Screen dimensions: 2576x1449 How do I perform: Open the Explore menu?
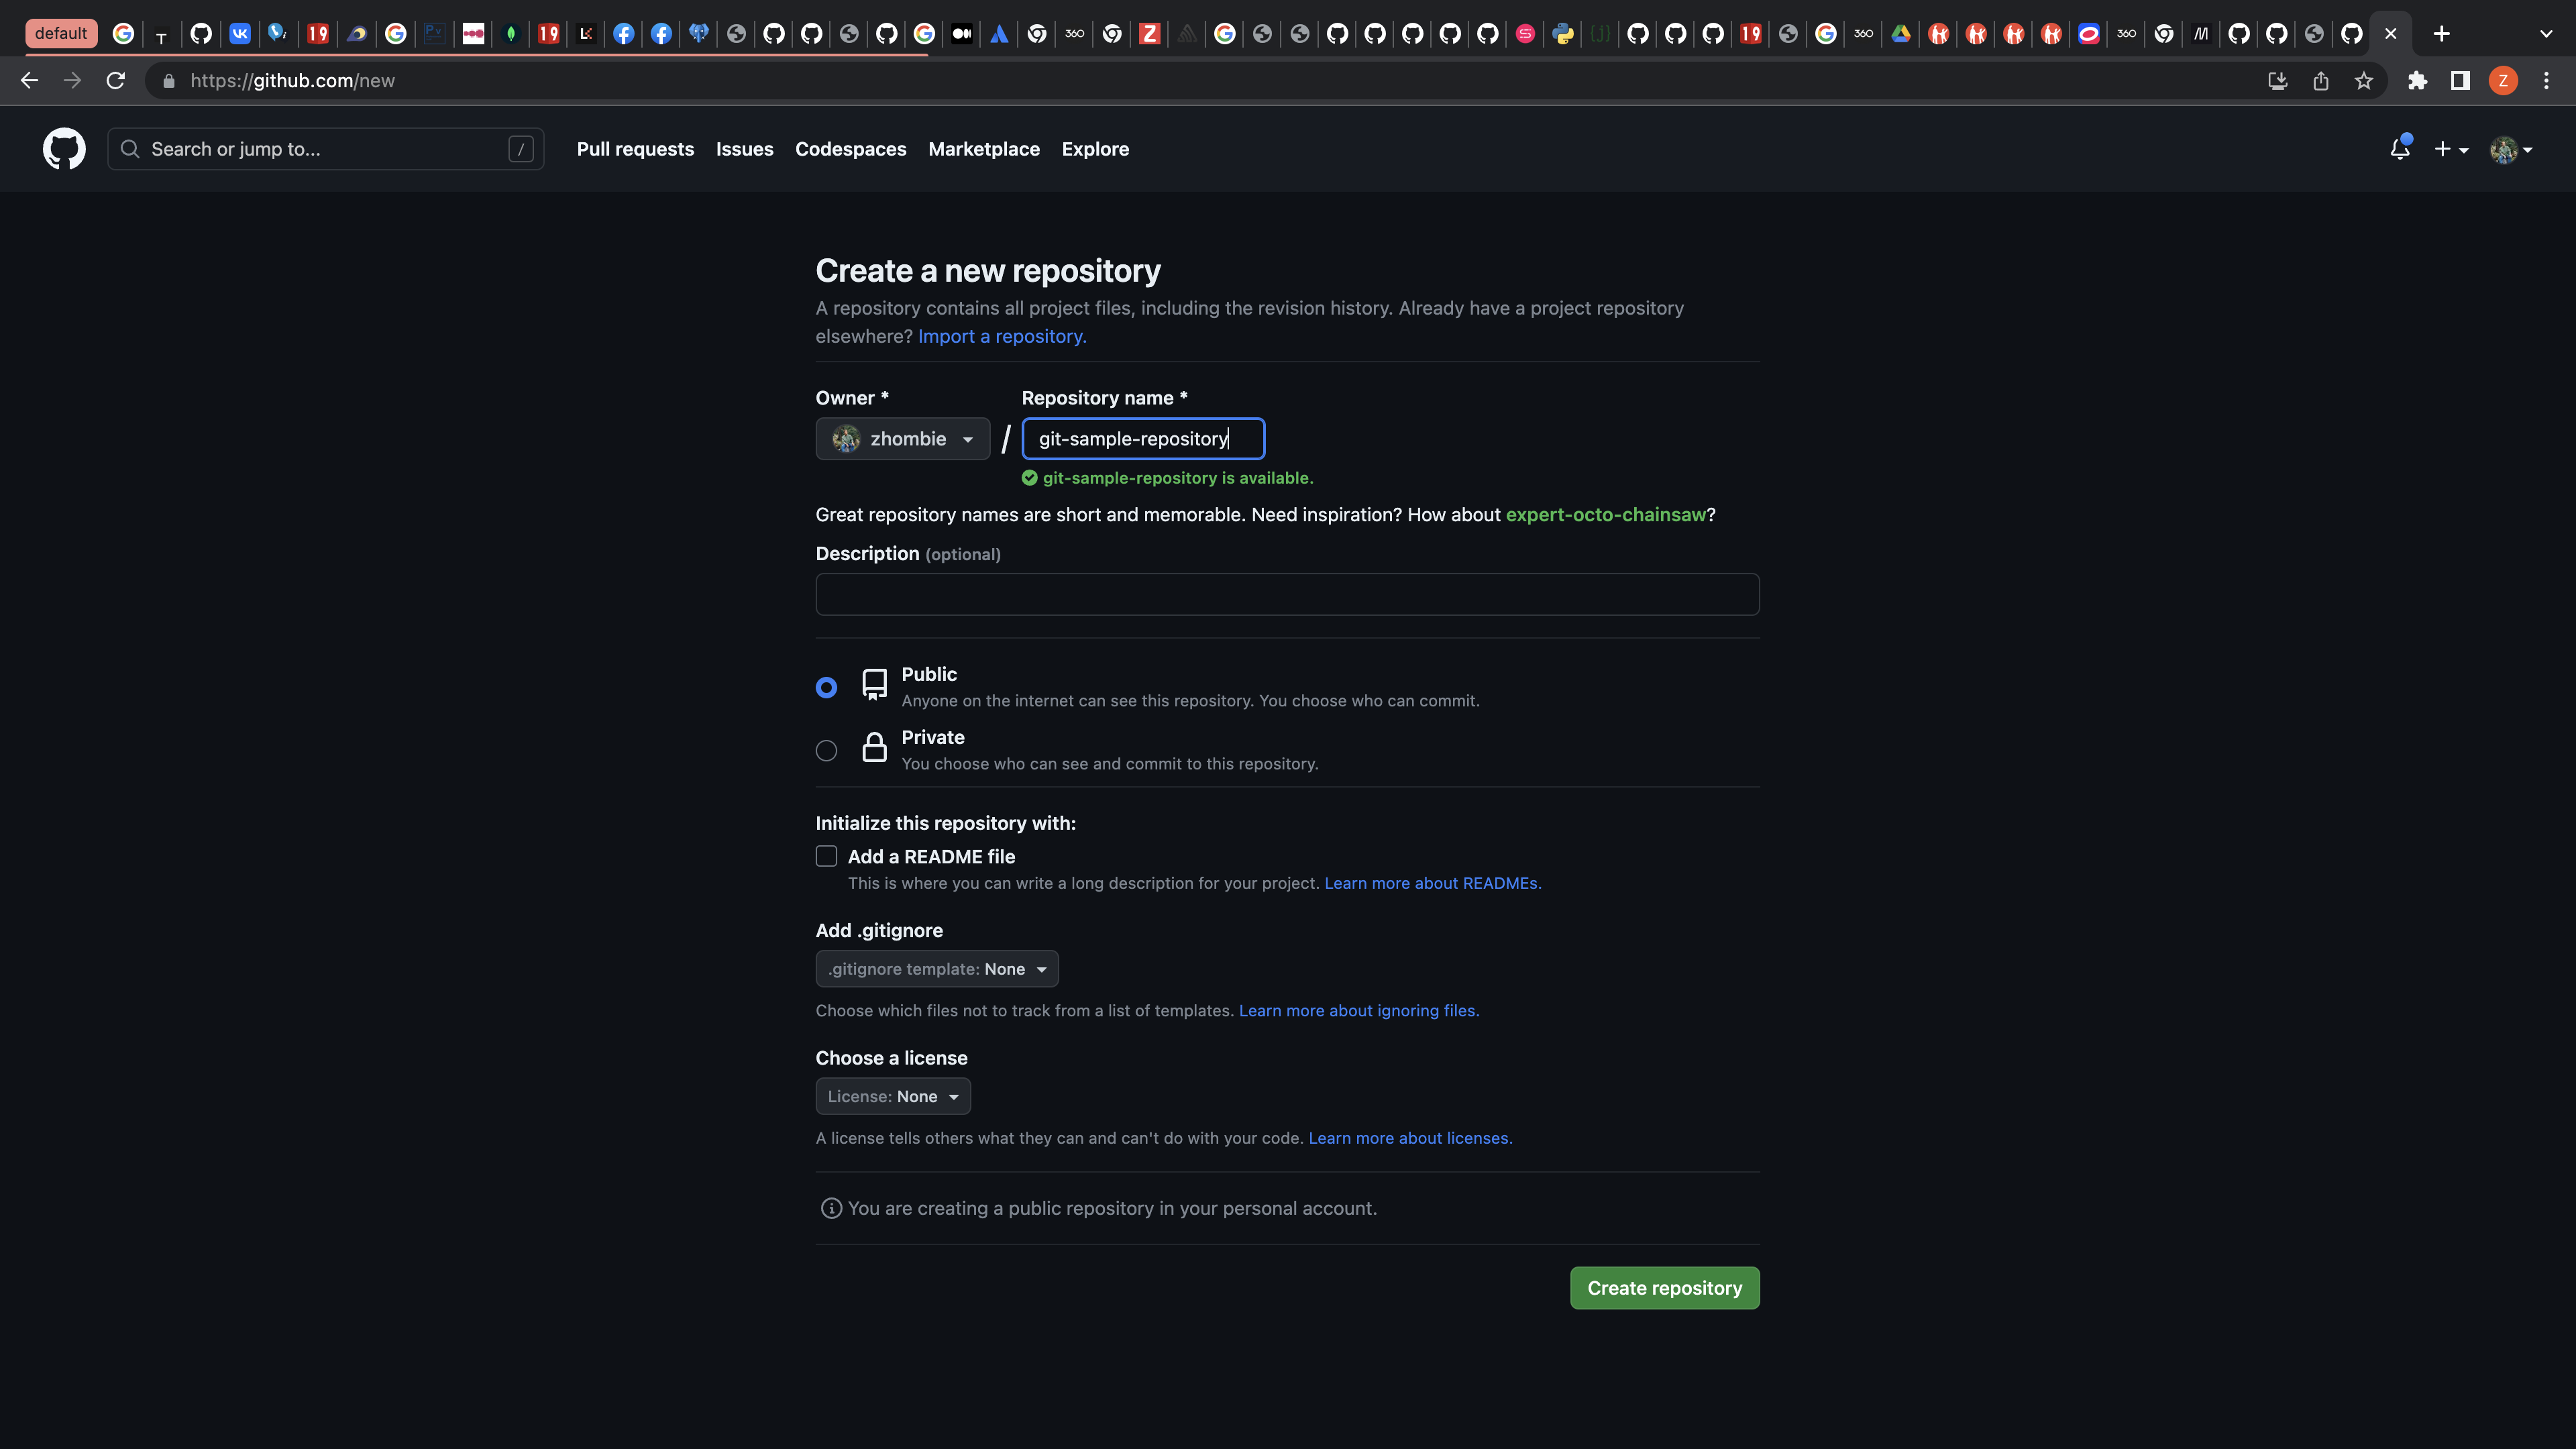click(1095, 148)
